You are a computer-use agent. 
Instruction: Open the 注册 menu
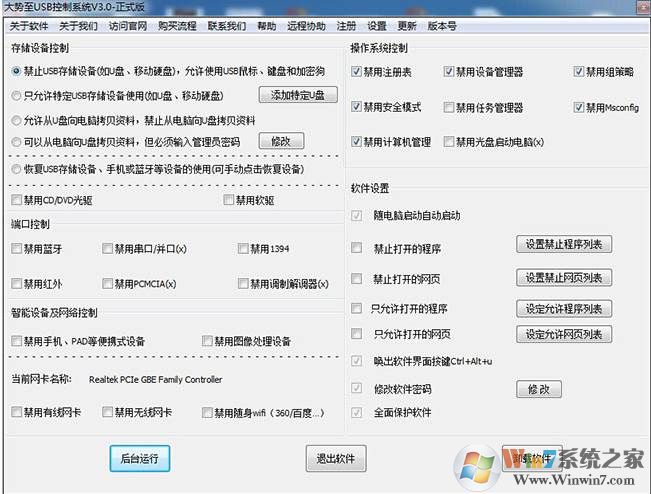(346, 26)
